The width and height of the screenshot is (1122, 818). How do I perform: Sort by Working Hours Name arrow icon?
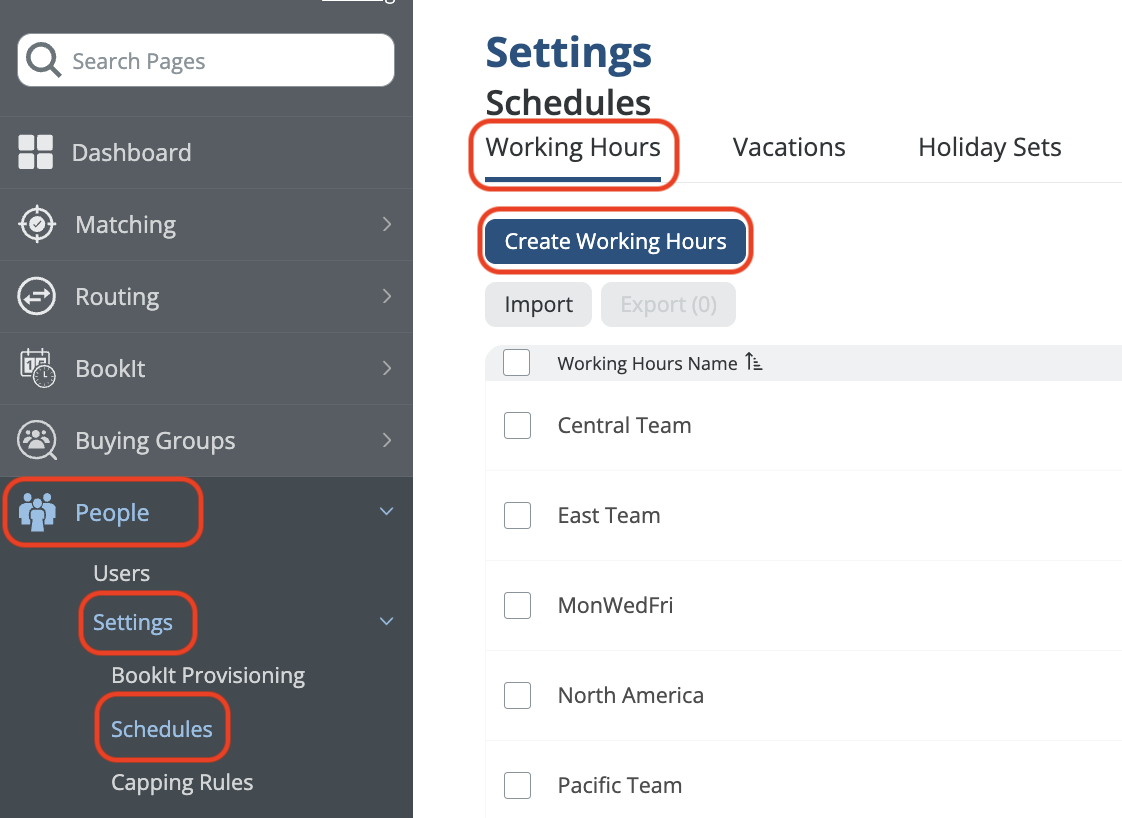[754, 363]
